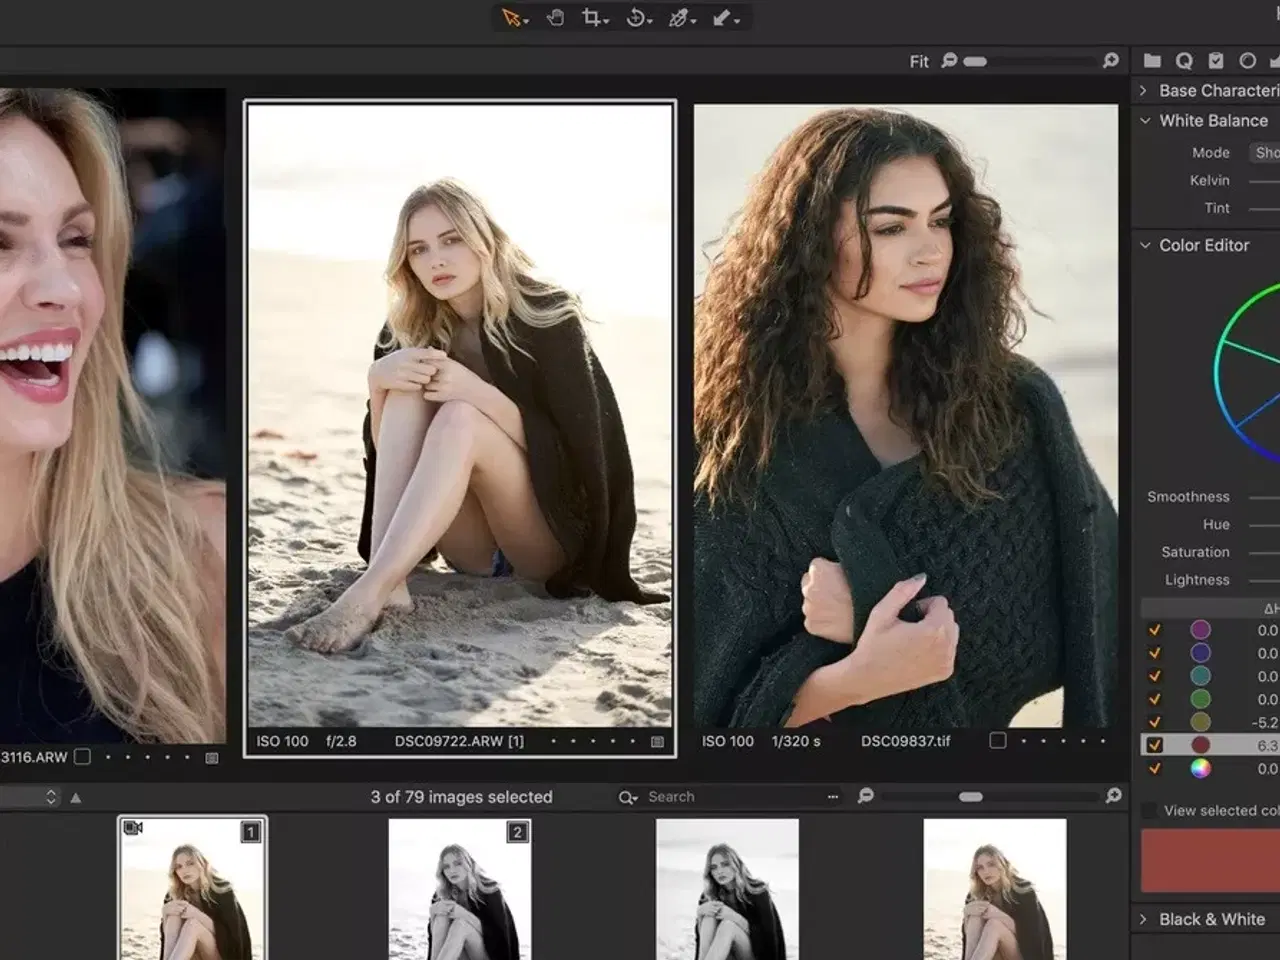Open the browser sort order stepper dropdown
The width and height of the screenshot is (1280, 960).
[x=51, y=797]
